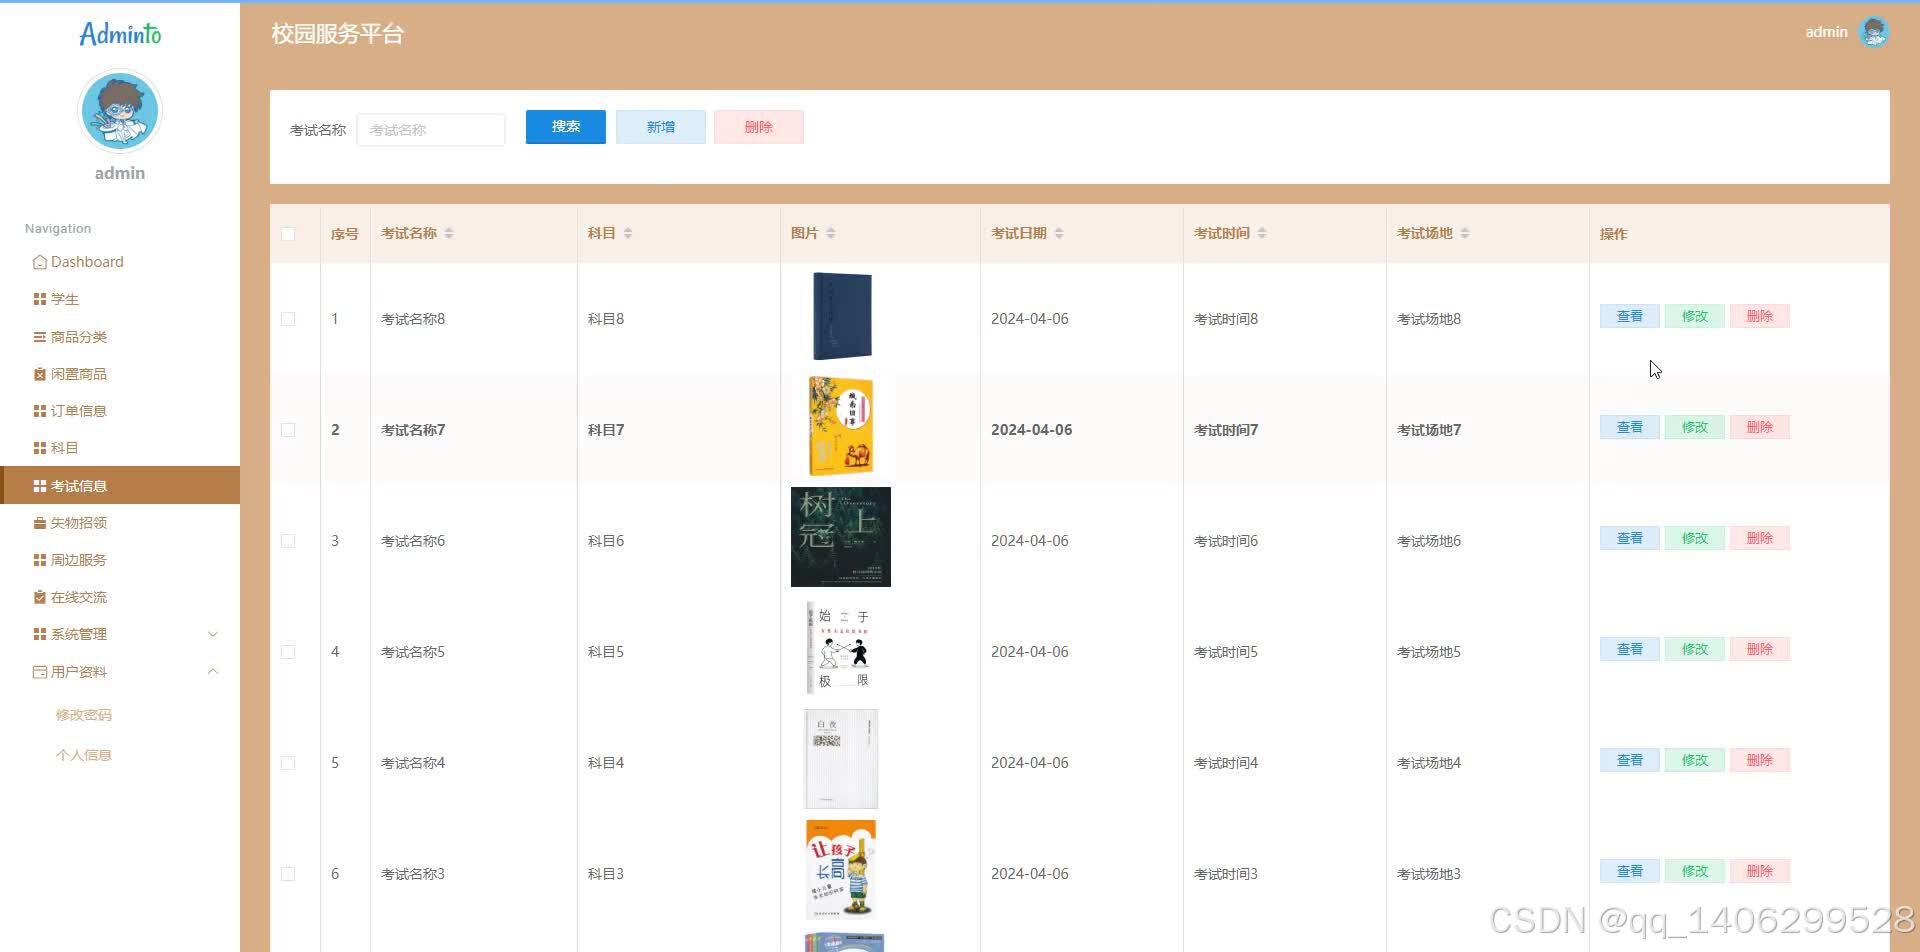Toggle the select-all checkbox in table header

pos(288,234)
